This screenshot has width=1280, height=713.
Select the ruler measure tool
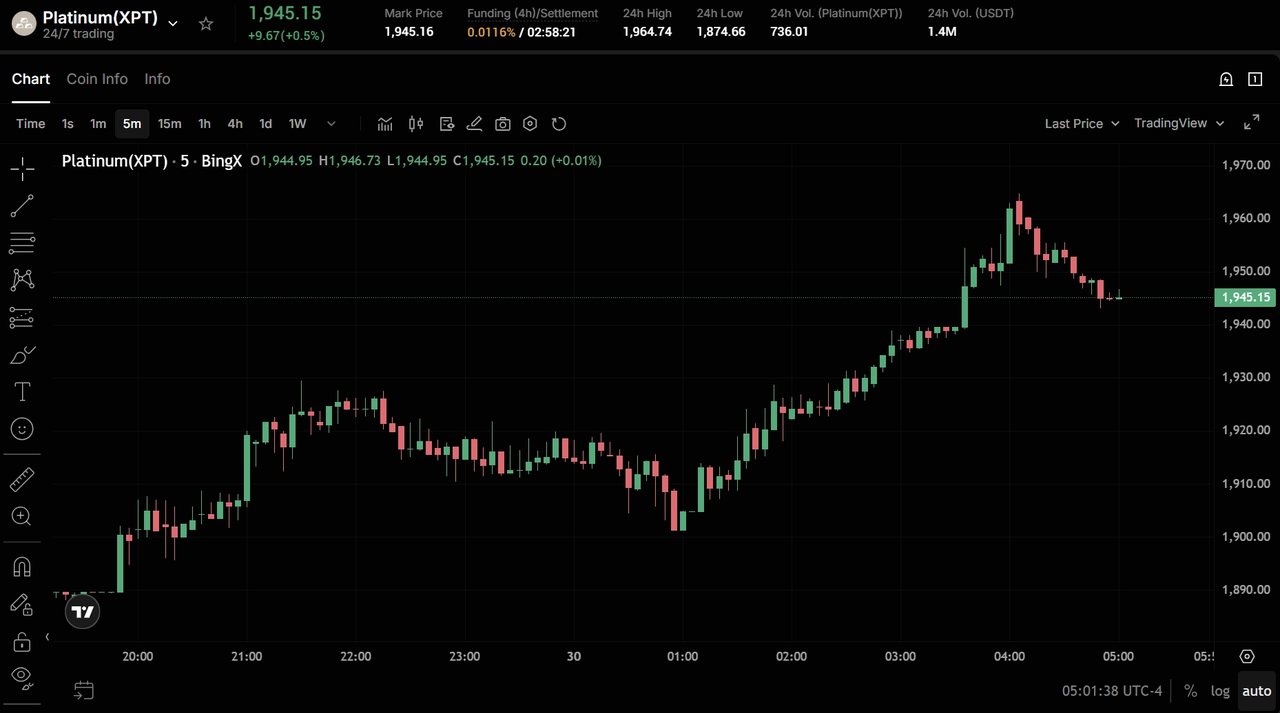[22, 480]
